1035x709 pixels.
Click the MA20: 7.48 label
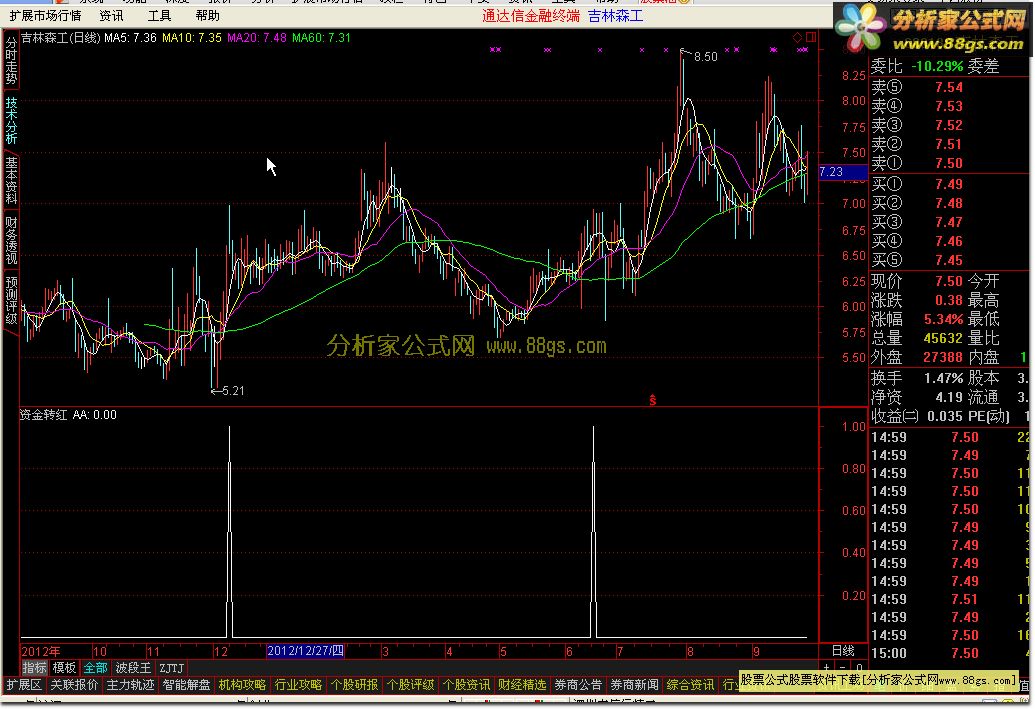[x=257, y=38]
